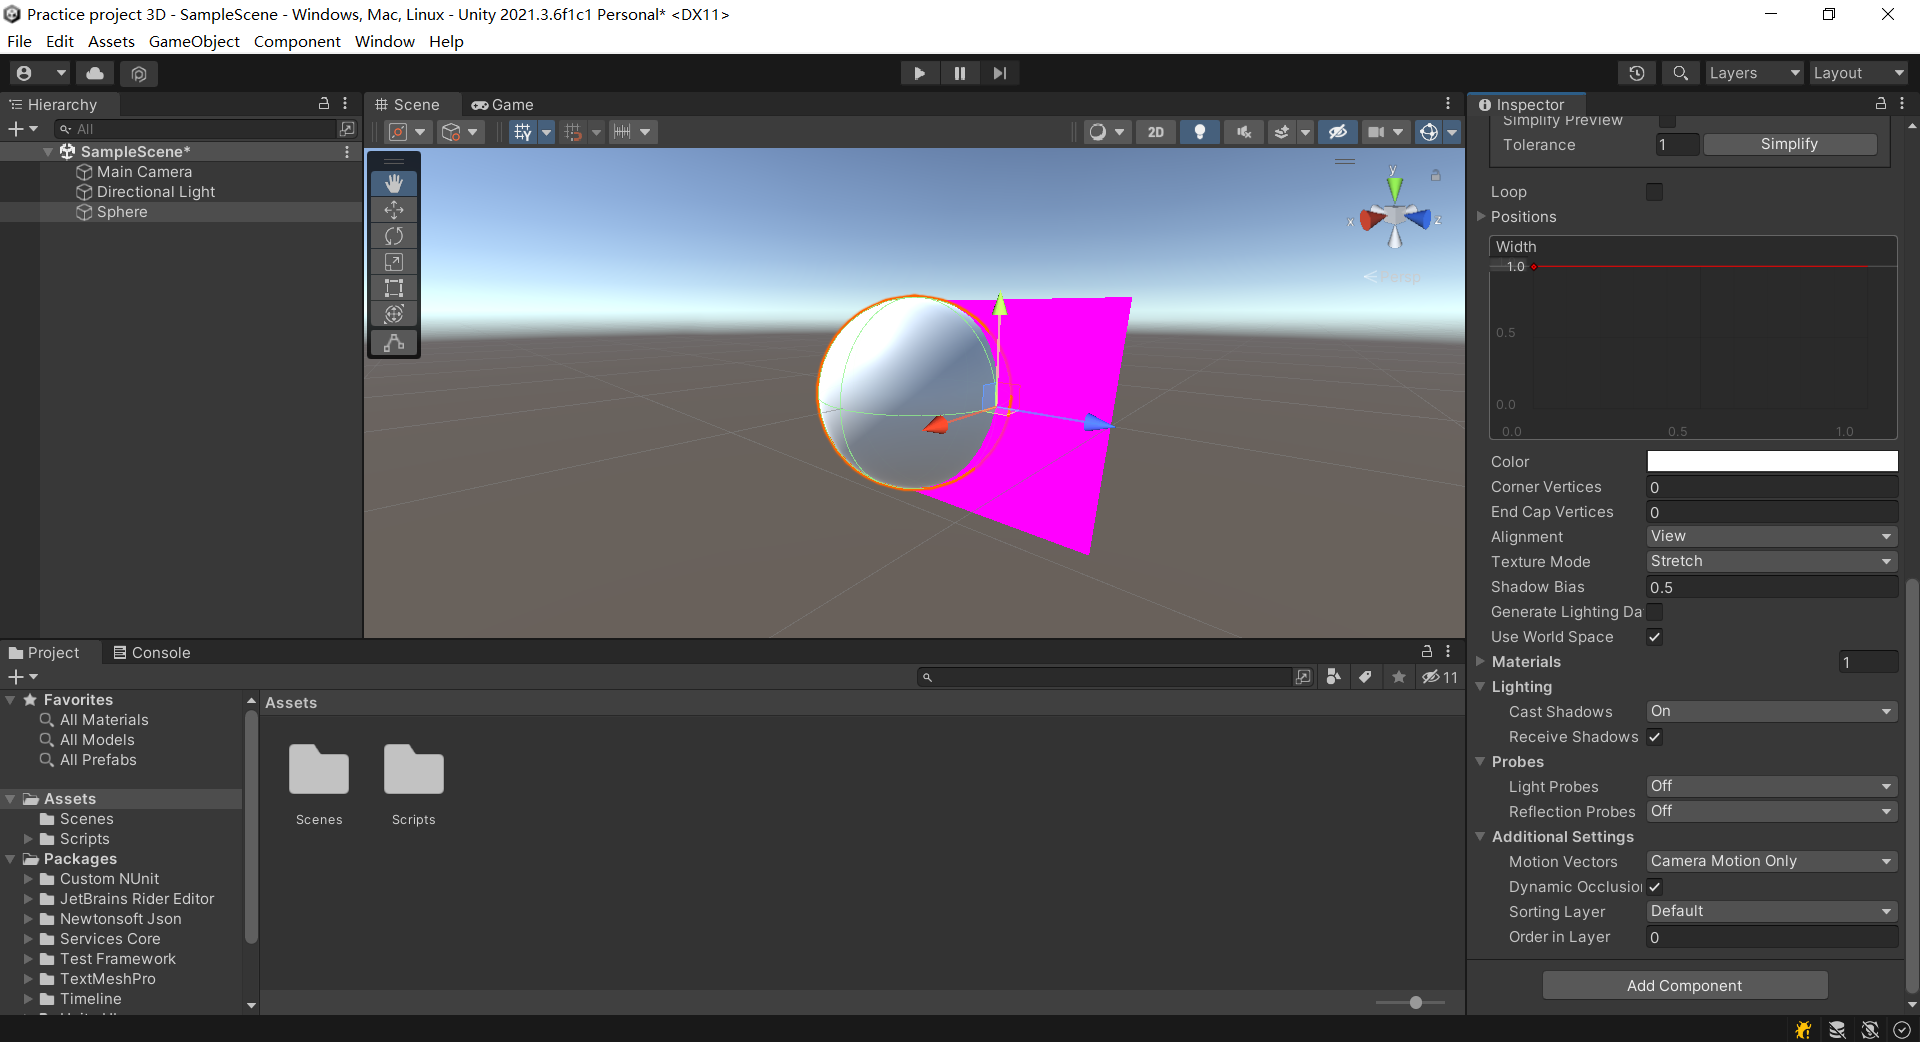
Task: Select the Transform tool
Action: click(x=394, y=314)
